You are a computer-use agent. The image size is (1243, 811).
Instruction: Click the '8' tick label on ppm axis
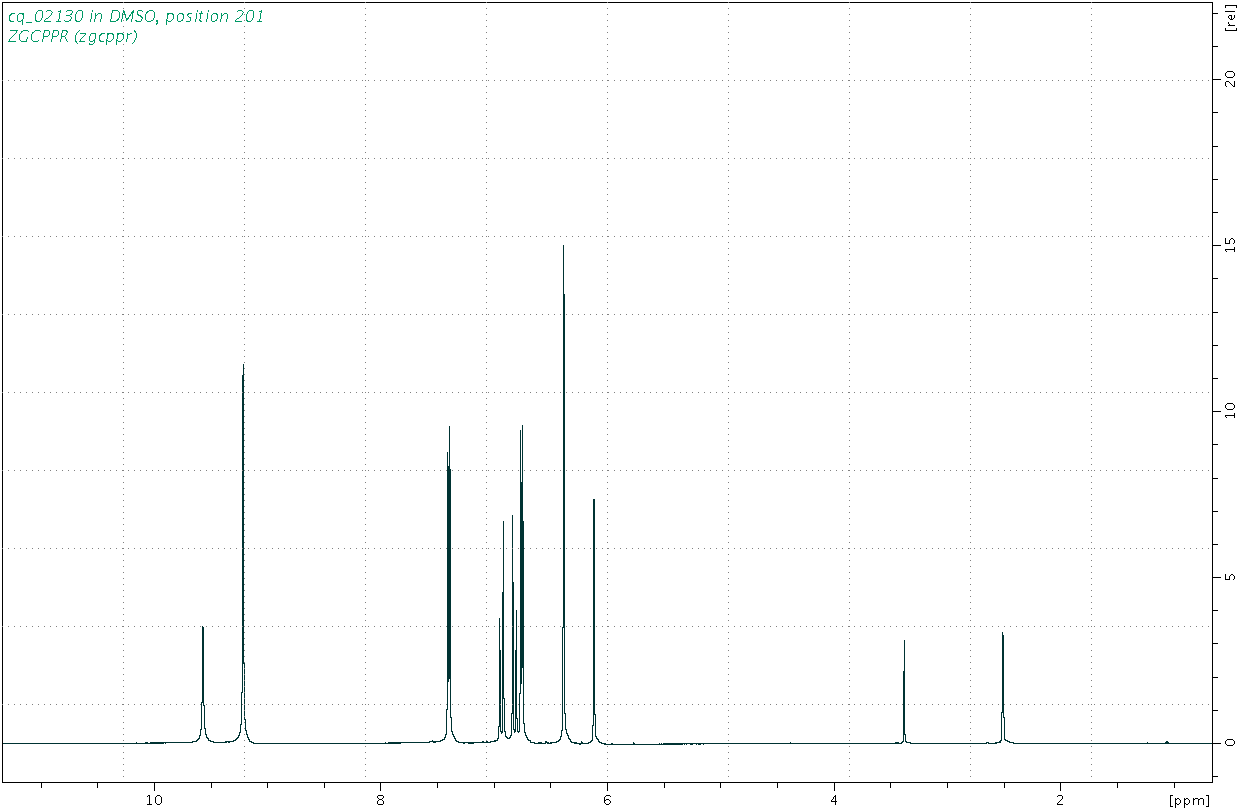(380, 800)
